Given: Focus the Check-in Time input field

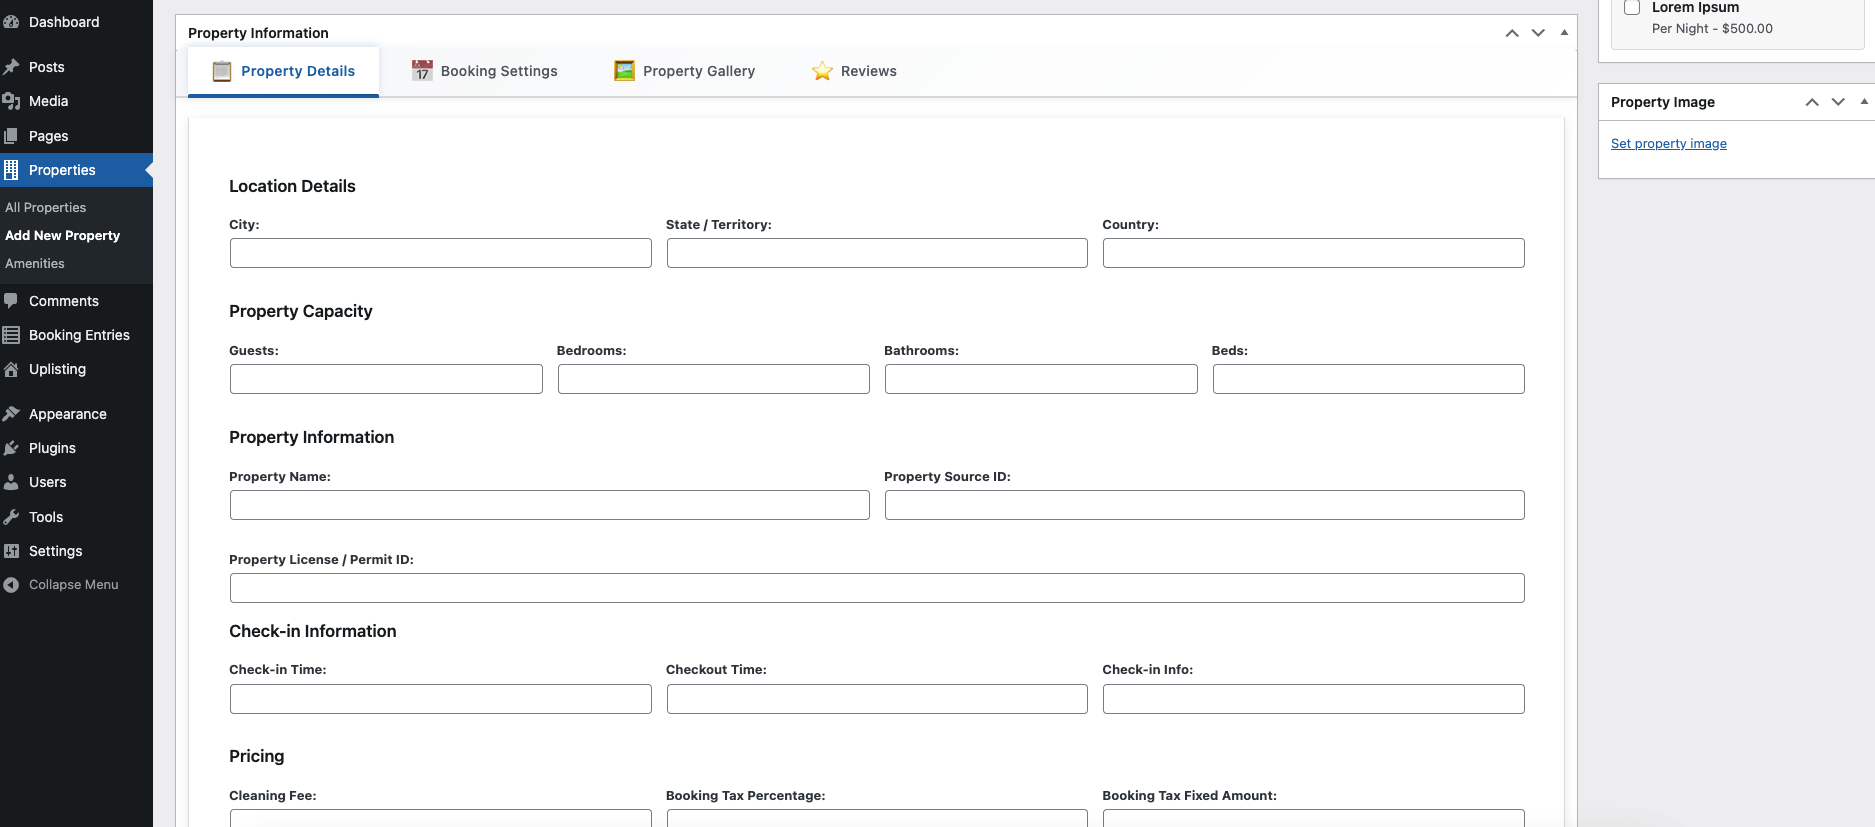Looking at the screenshot, I should pyautogui.click(x=440, y=699).
